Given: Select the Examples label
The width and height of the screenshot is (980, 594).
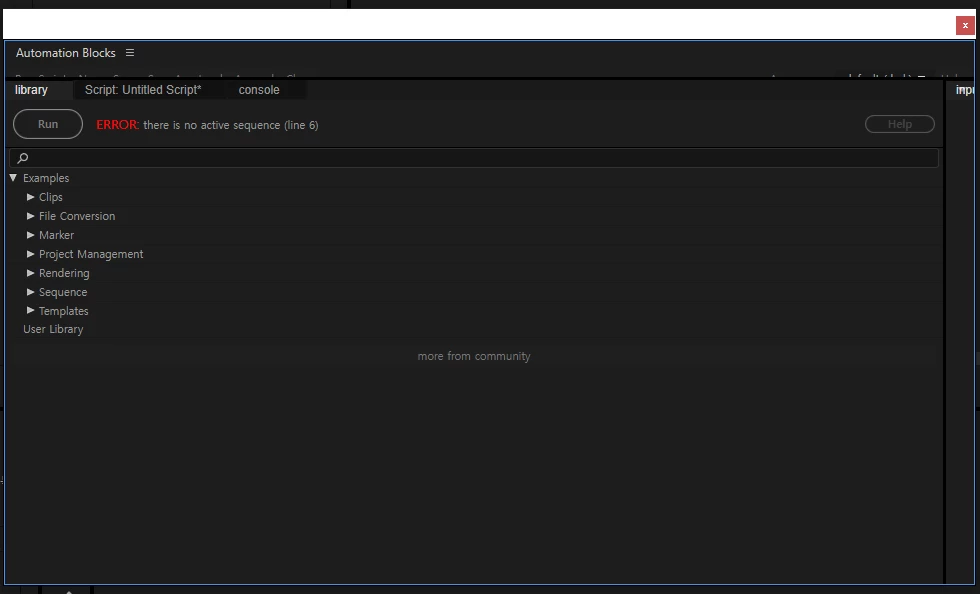Looking at the screenshot, I should [x=46, y=178].
